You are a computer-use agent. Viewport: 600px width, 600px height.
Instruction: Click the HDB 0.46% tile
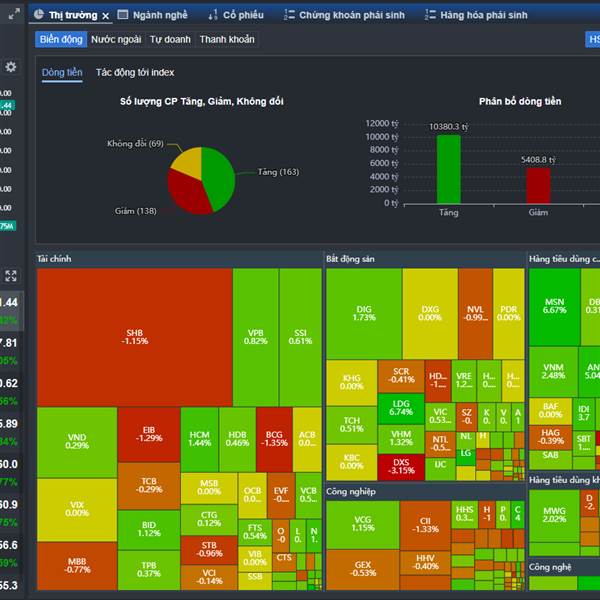[x=237, y=439]
